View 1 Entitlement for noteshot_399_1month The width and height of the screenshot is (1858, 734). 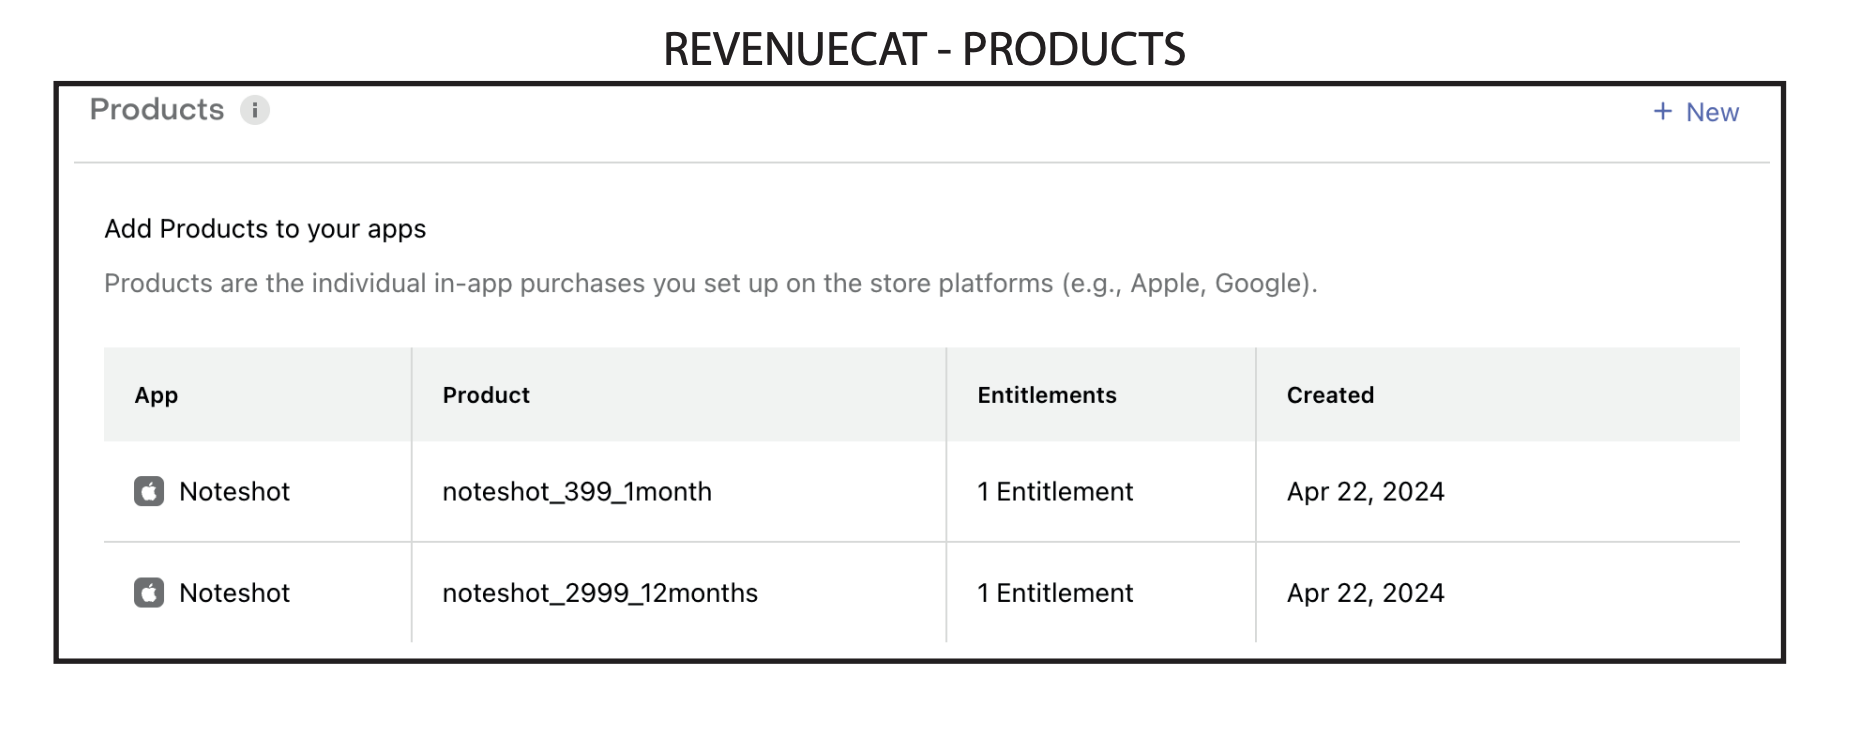[1055, 492]
